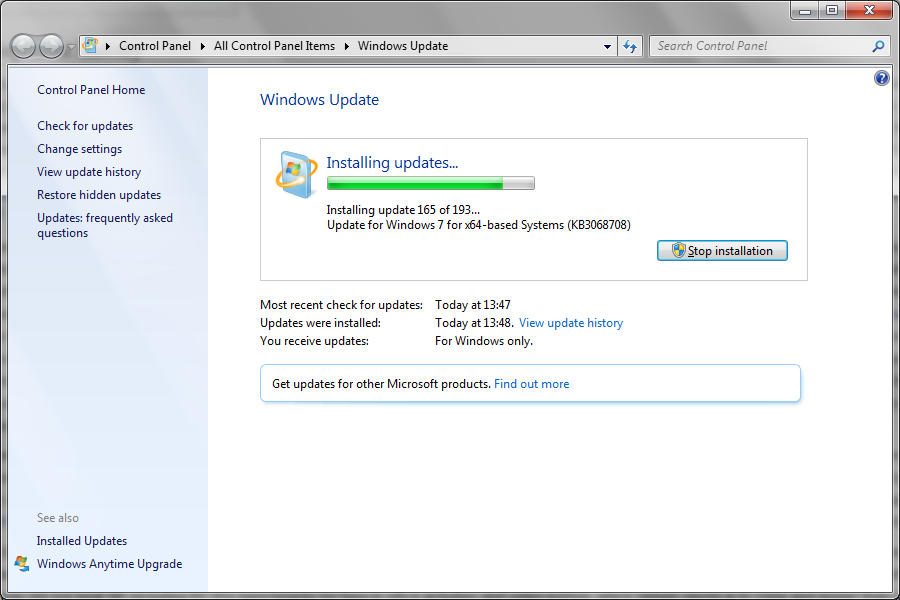Click the Control Panel icon in address bar
Viewport: 900px width, 600px height.
[x=90, y=45]
